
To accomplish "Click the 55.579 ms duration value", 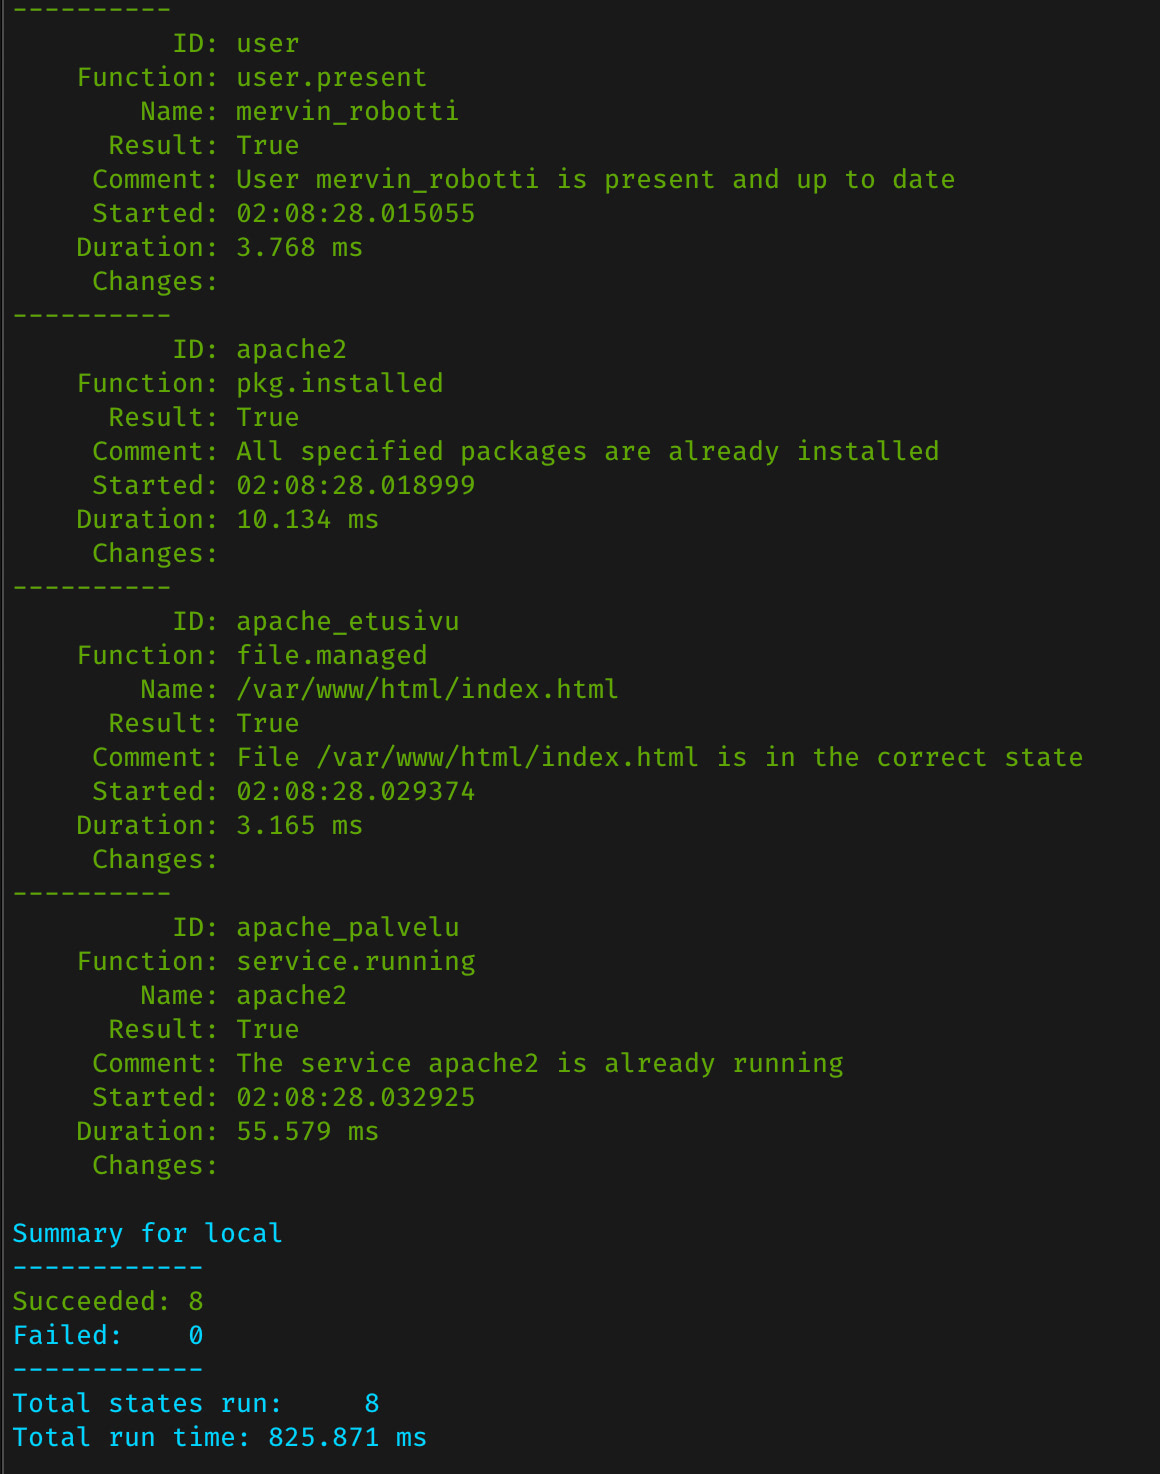I will tap(307, 1132).
